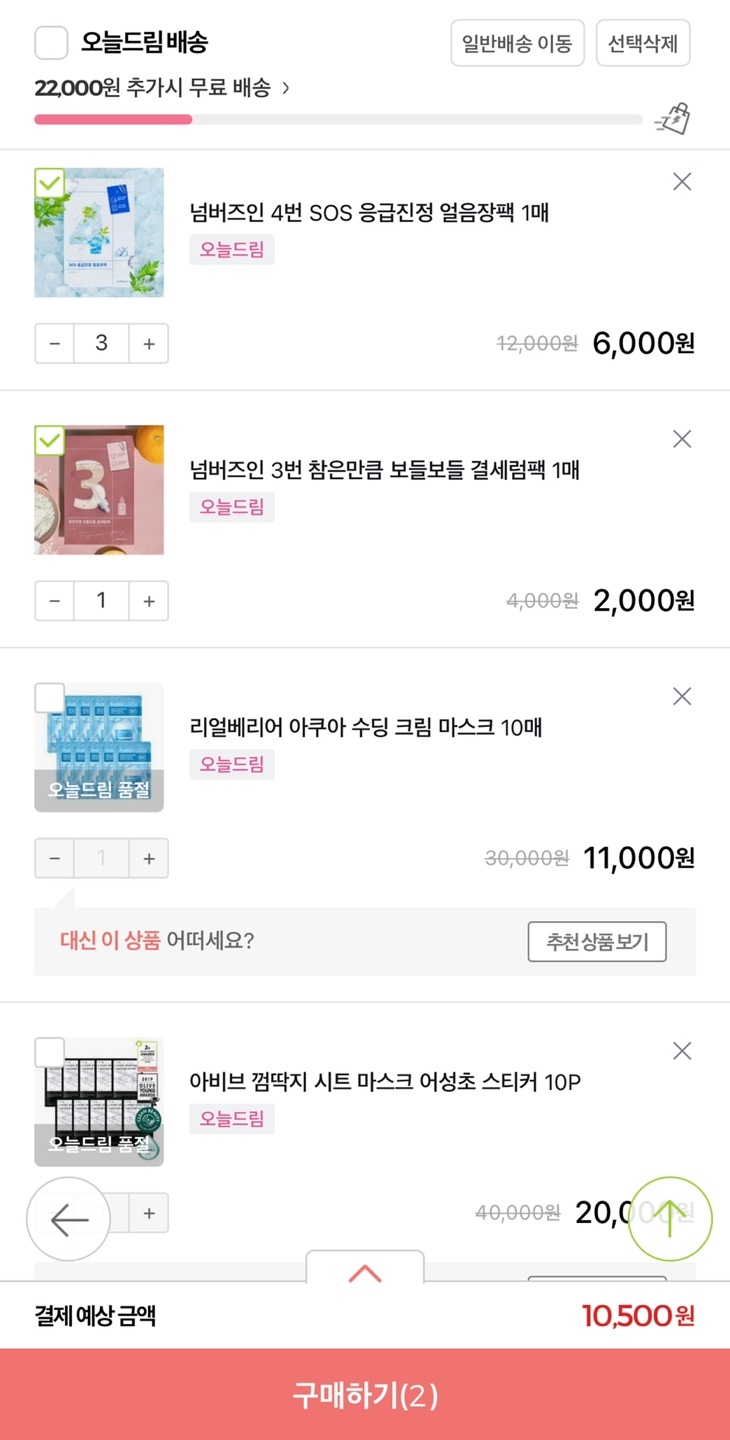730x1440 pixels.
Task: Tap the 구매하기(2) purchase button
Action: [365, 1395]
